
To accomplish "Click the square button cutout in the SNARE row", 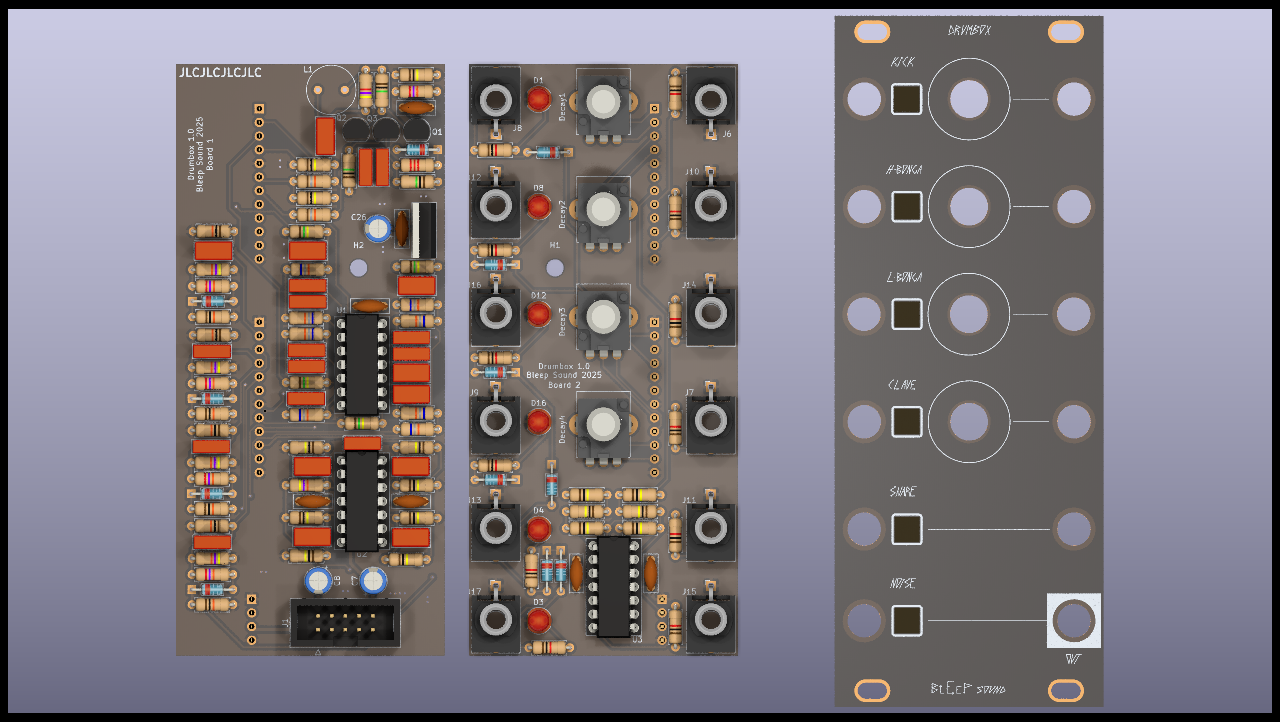I will pos(906,529).
